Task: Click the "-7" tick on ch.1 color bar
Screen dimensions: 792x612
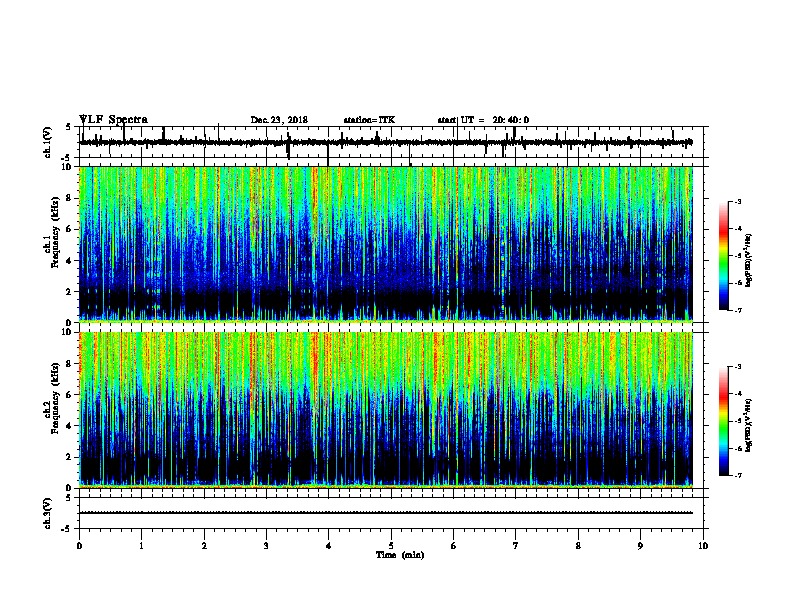Action: tap(737, 311)
